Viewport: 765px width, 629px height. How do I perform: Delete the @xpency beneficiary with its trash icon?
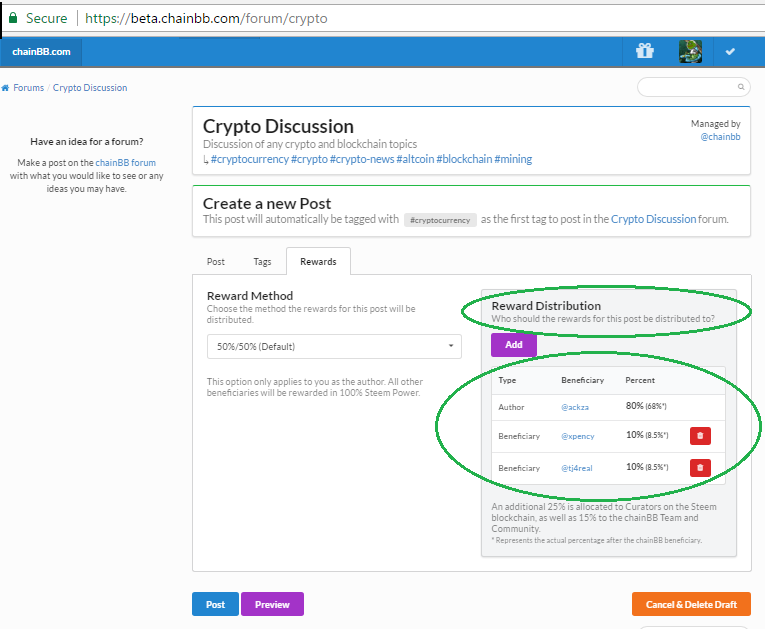(700, 436)
